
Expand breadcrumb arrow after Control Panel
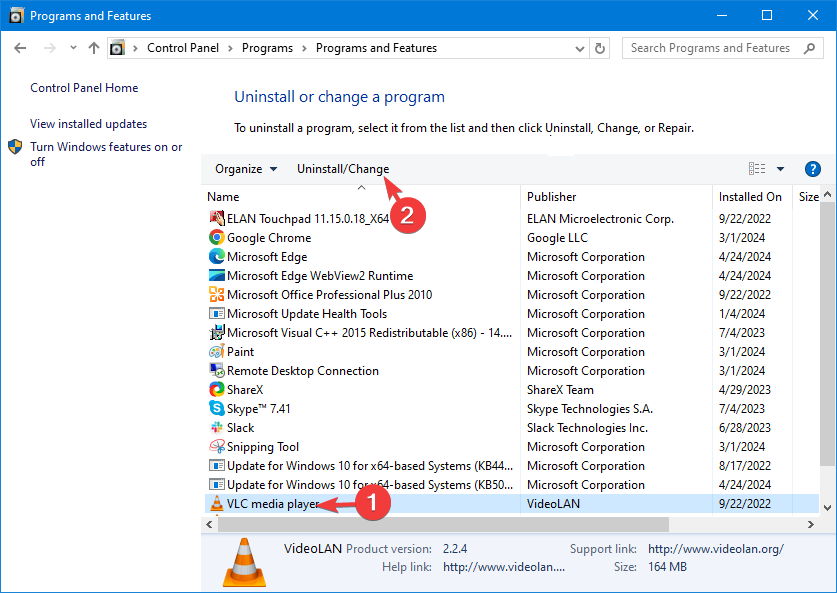[230, 49]
